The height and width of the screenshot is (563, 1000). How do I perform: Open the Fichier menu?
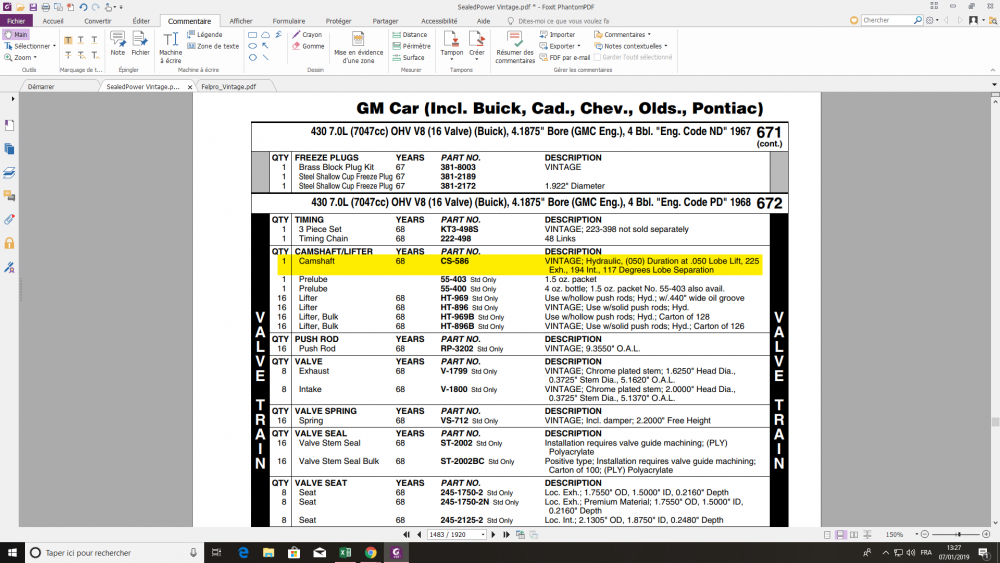click(x=15, y=21)
